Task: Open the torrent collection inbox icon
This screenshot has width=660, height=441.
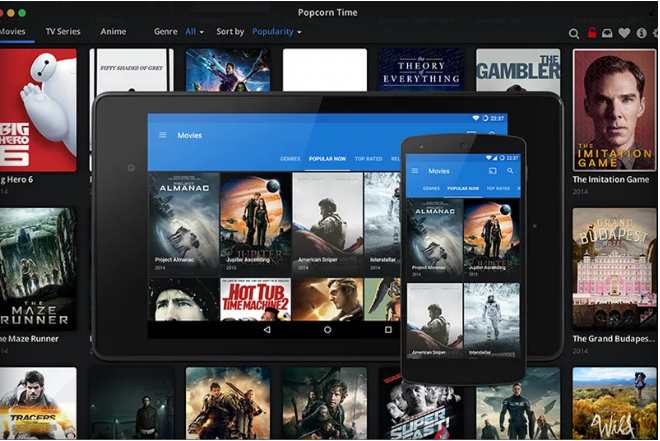Action: point(607,33)
